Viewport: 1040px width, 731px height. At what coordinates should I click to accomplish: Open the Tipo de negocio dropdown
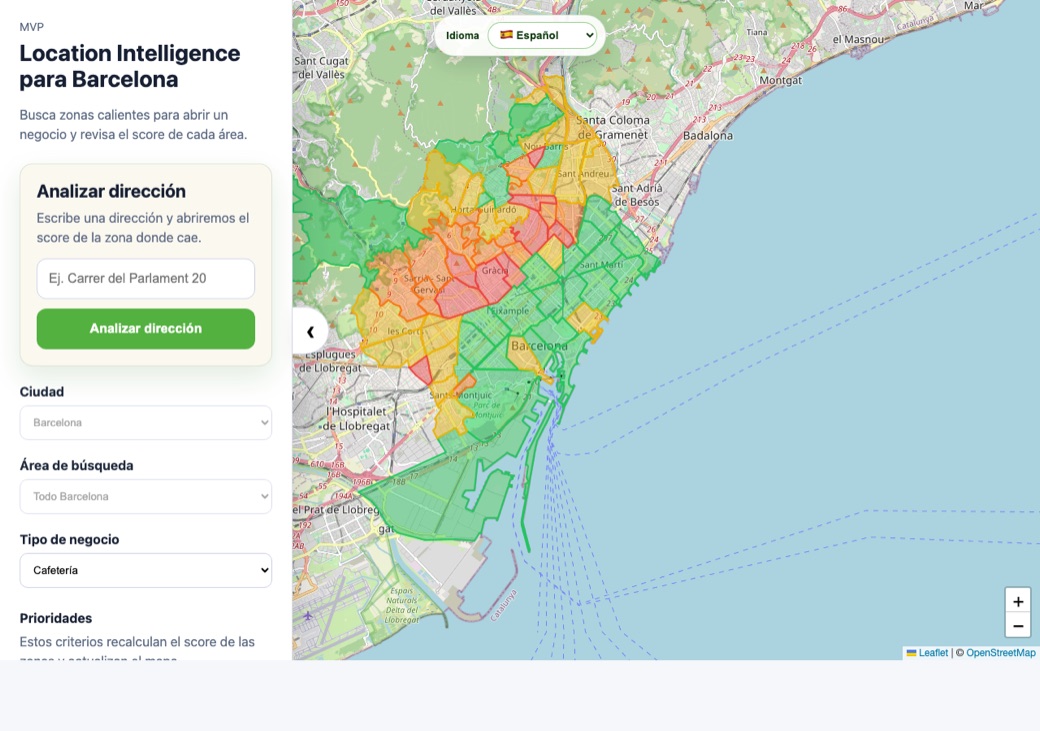[x=145, y=570]
